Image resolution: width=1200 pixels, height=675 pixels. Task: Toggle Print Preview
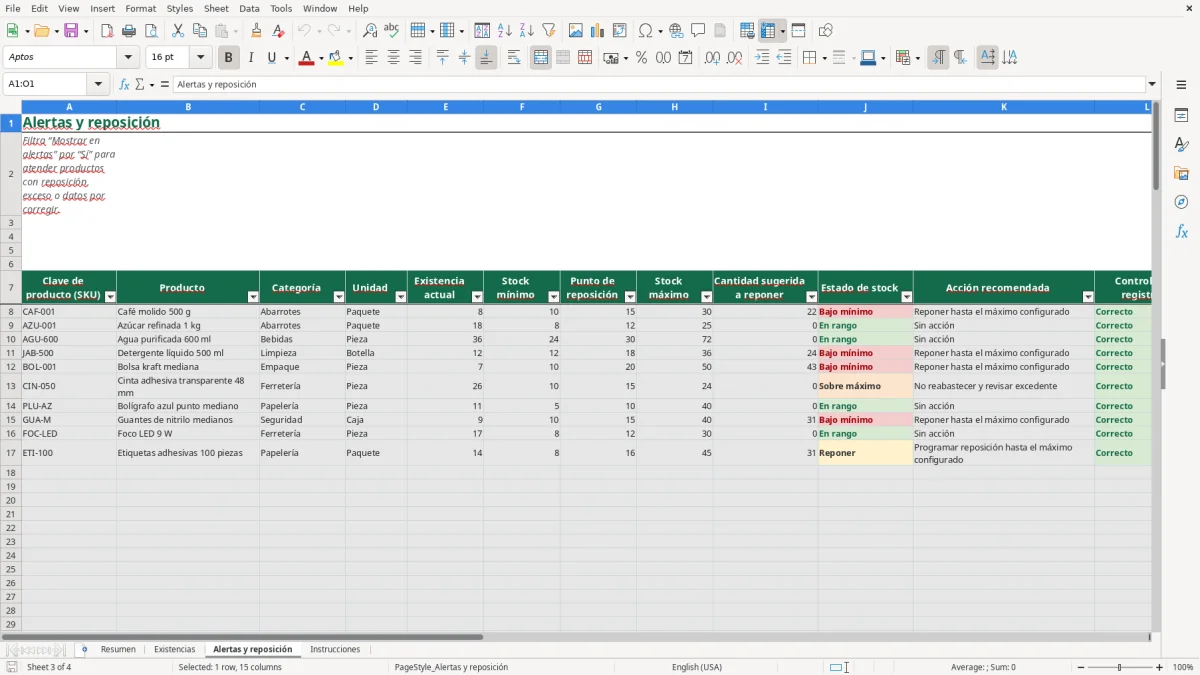pos(151,31)
